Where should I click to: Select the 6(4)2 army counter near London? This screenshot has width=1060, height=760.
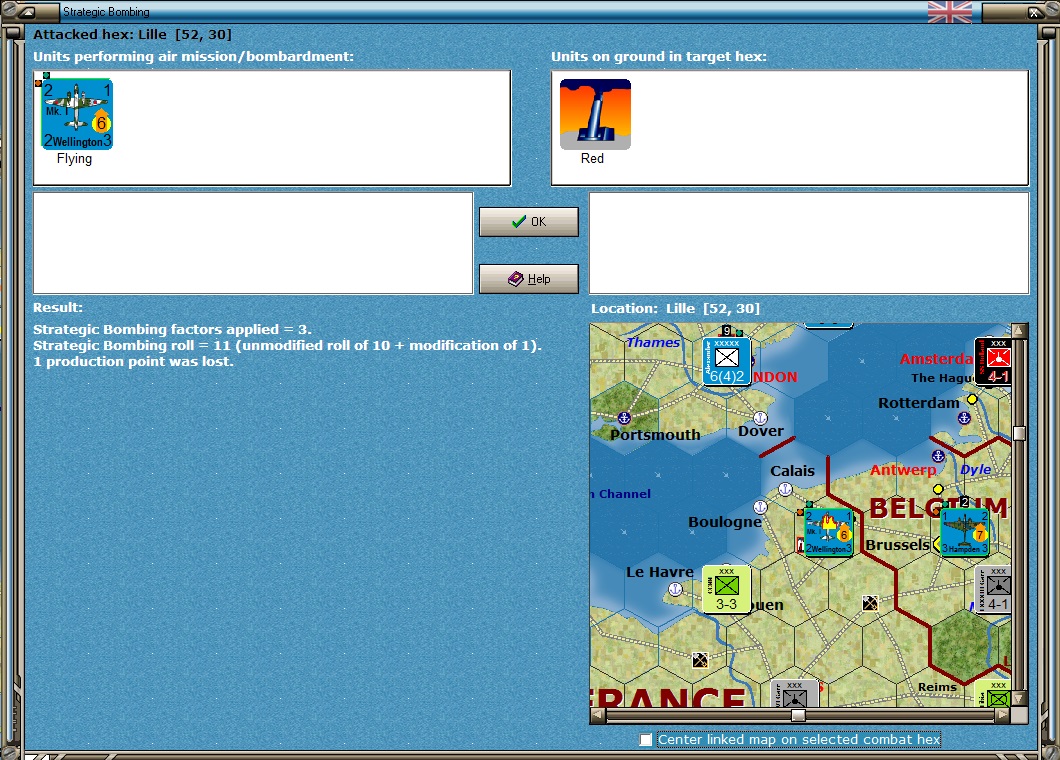726,362
